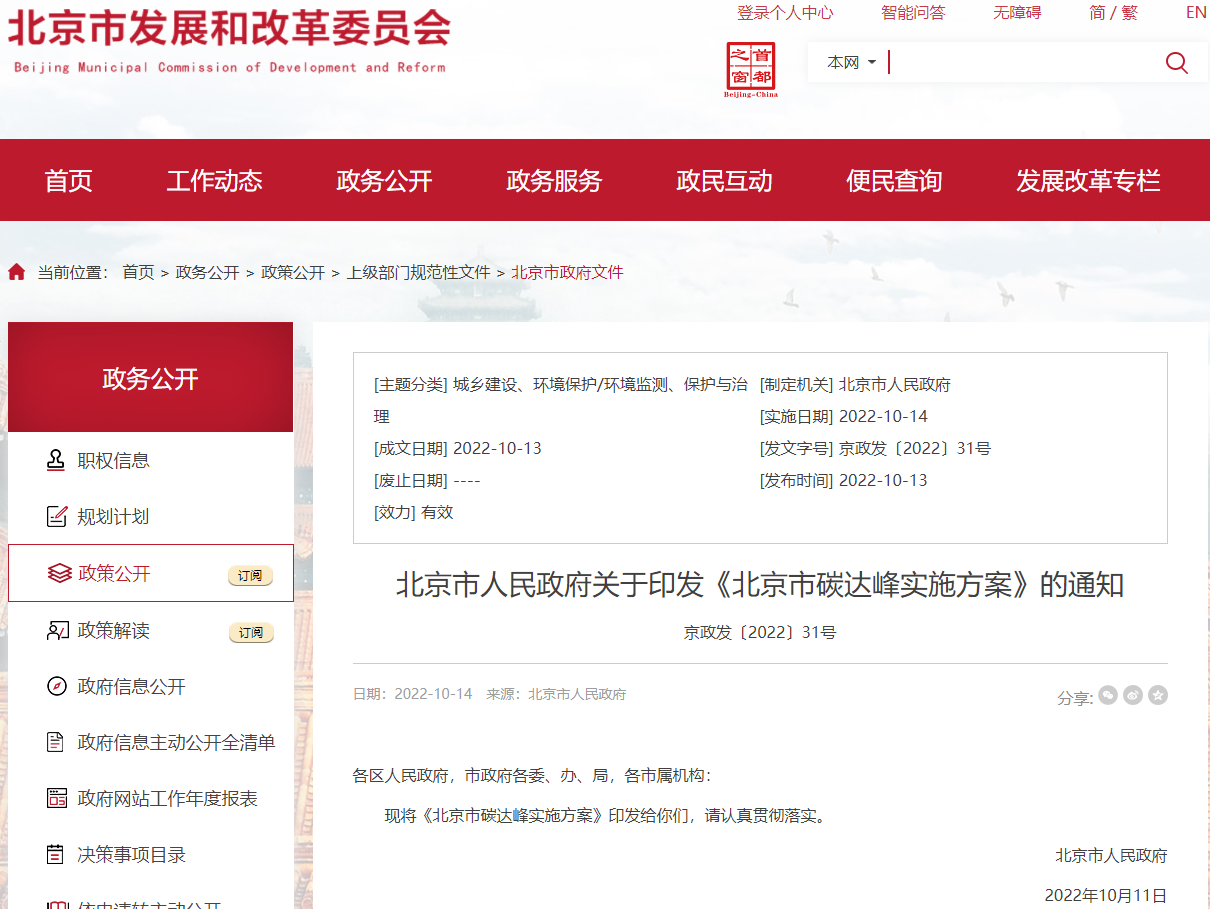Switch language to EN
This screenshot has height=909, width=1210.
(1196, 12)
